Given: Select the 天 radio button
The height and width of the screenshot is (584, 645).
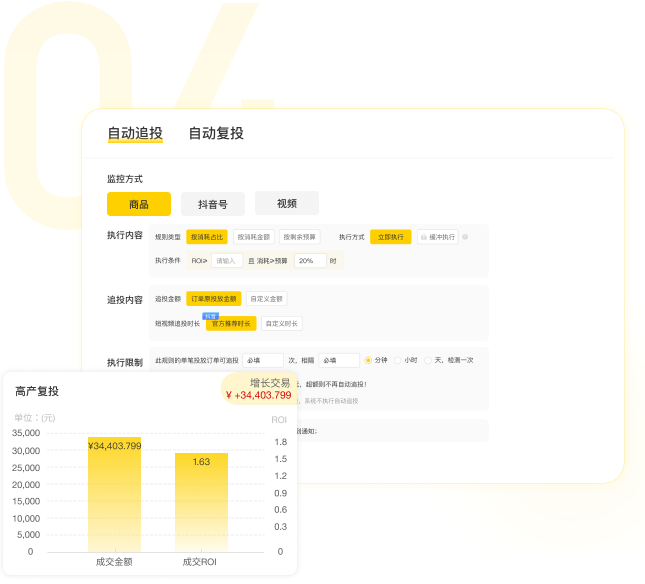Looking at the screenshot, I should (428, 360).
